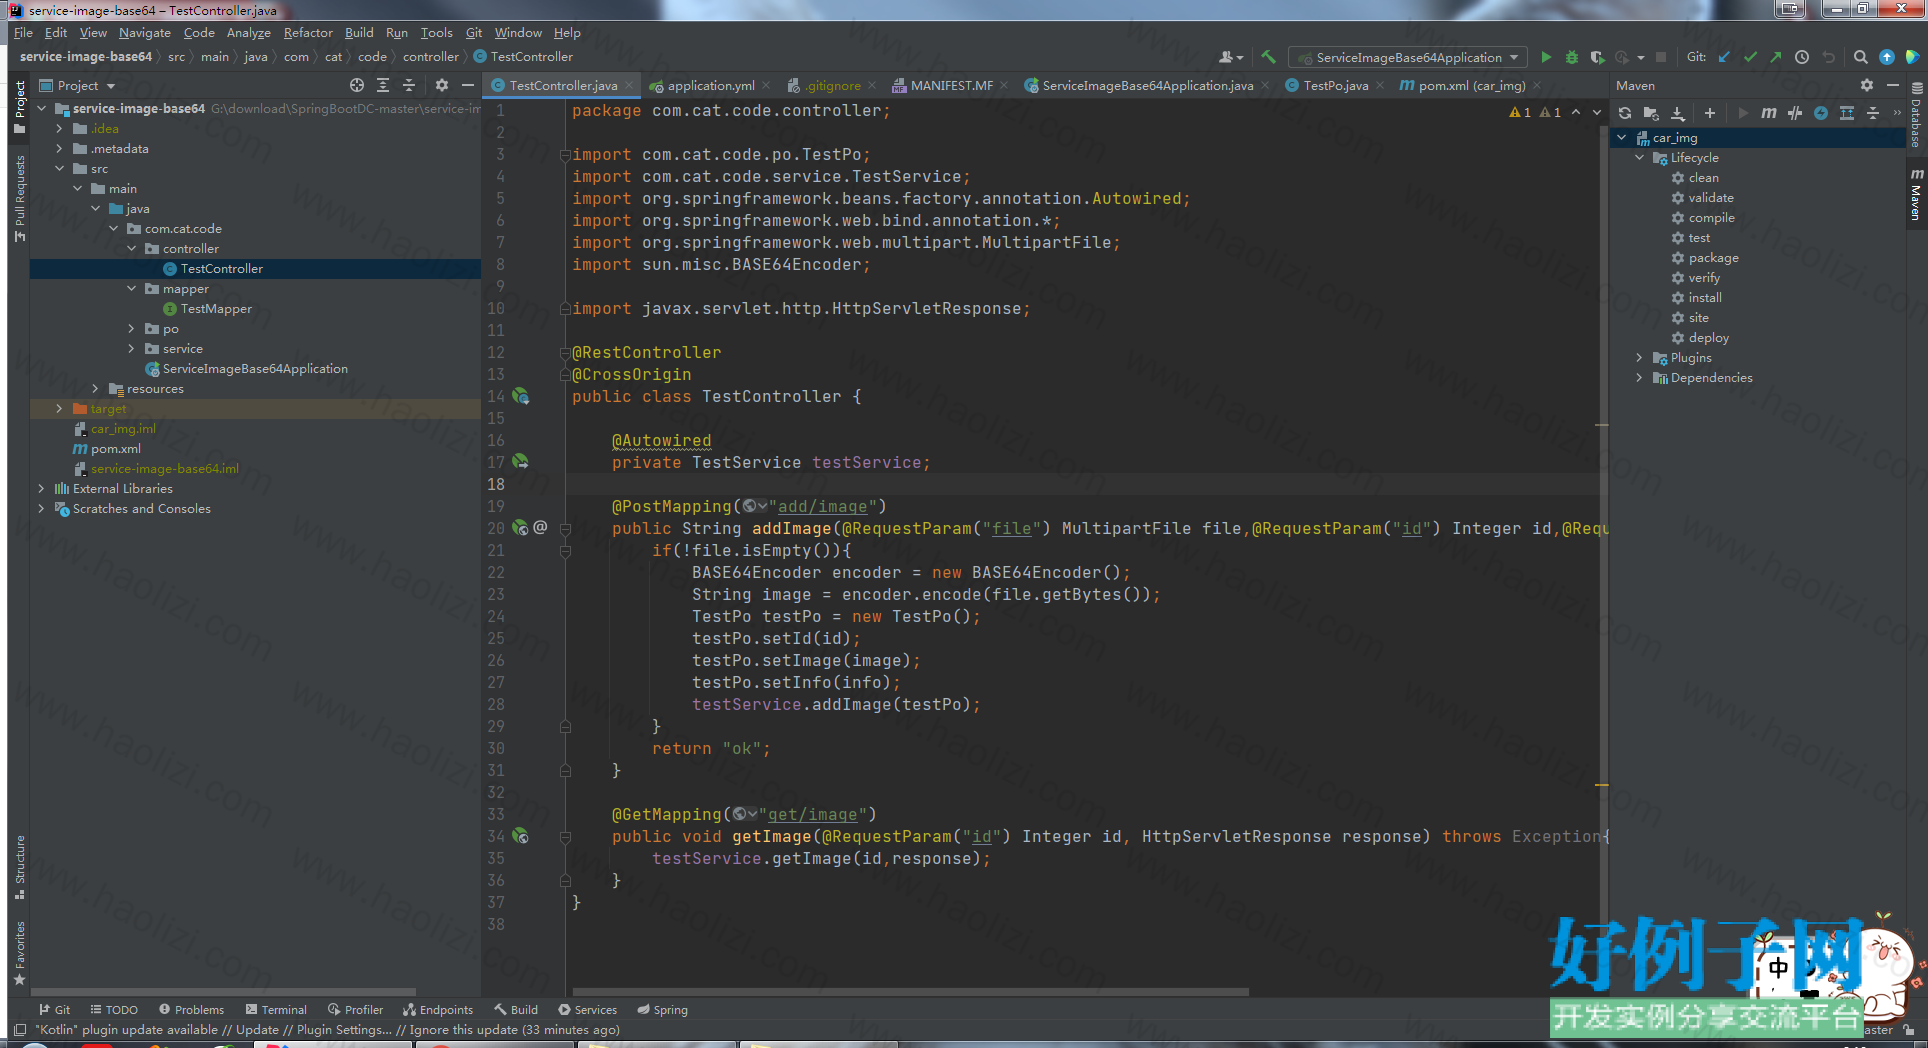This screenshot has width=1928, height=1048.
Task: Click the Project panel horizontal scrollbar
Action: pyautogui.click(x=225, y=992)
